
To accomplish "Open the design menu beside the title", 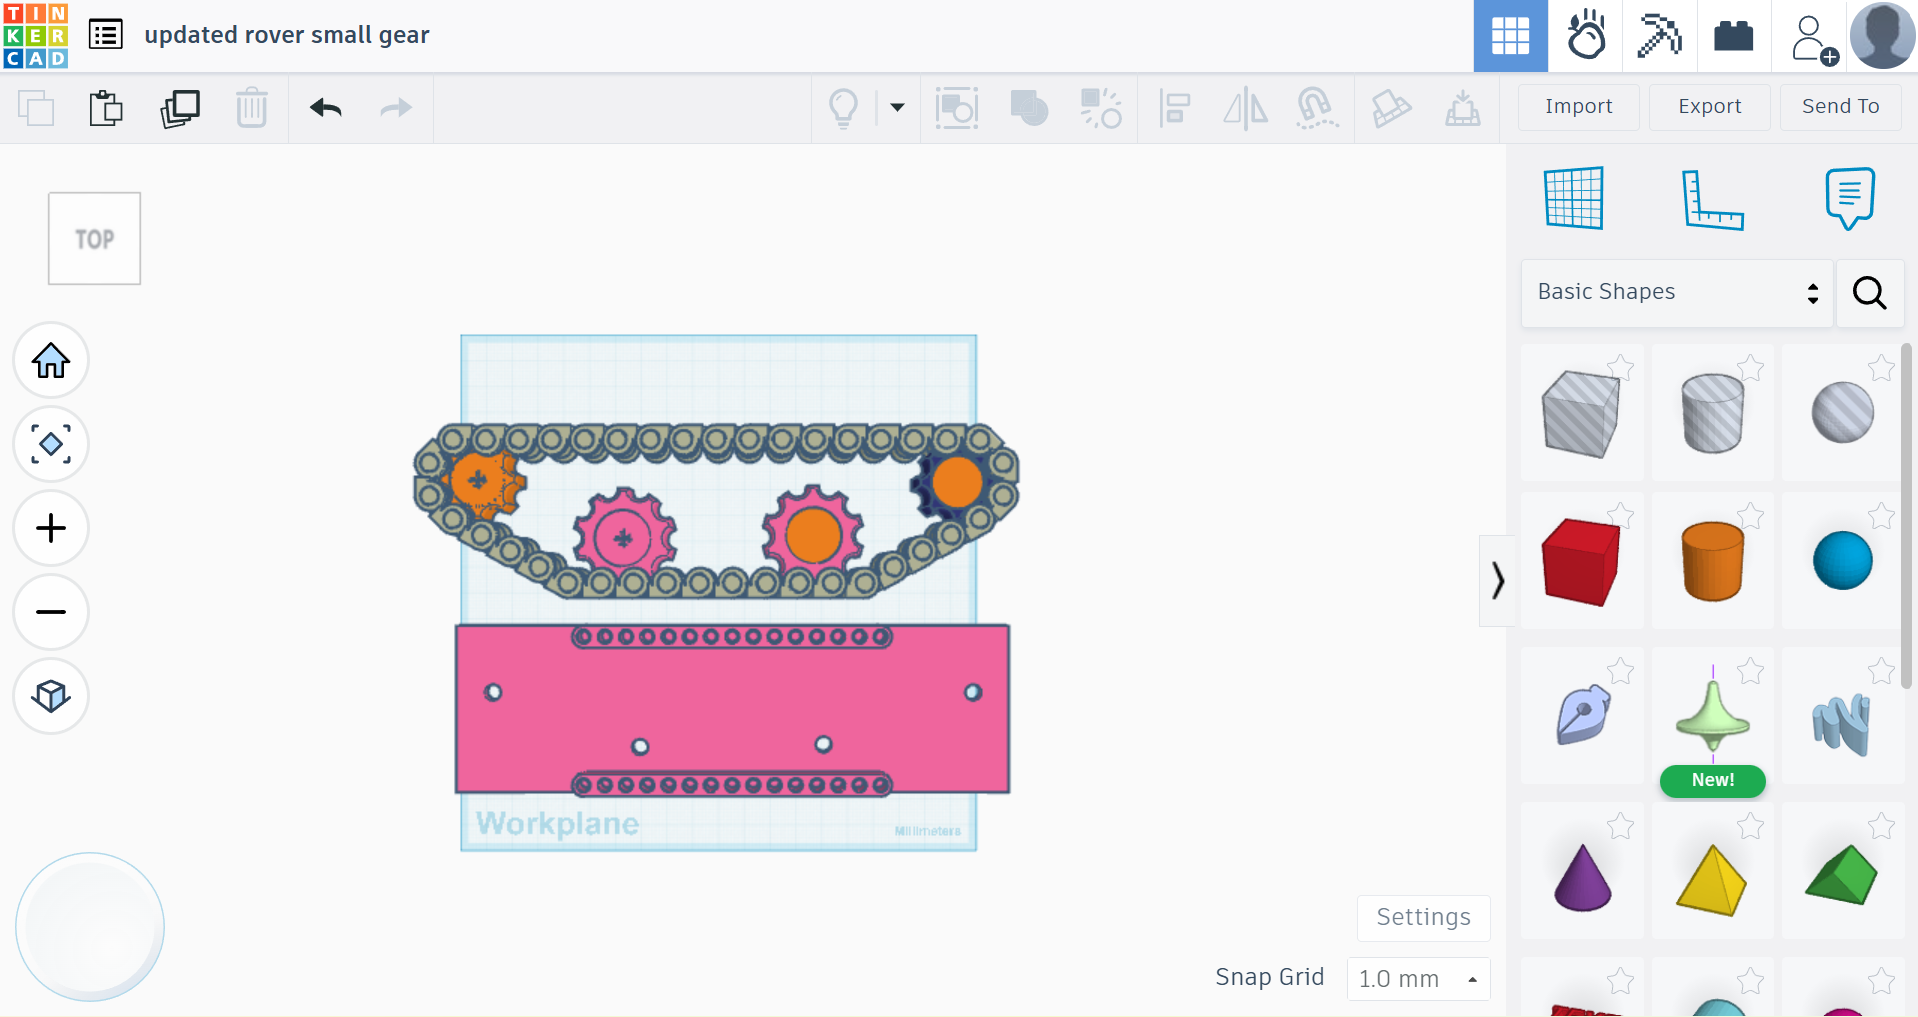I will click(x=105, y=33).
